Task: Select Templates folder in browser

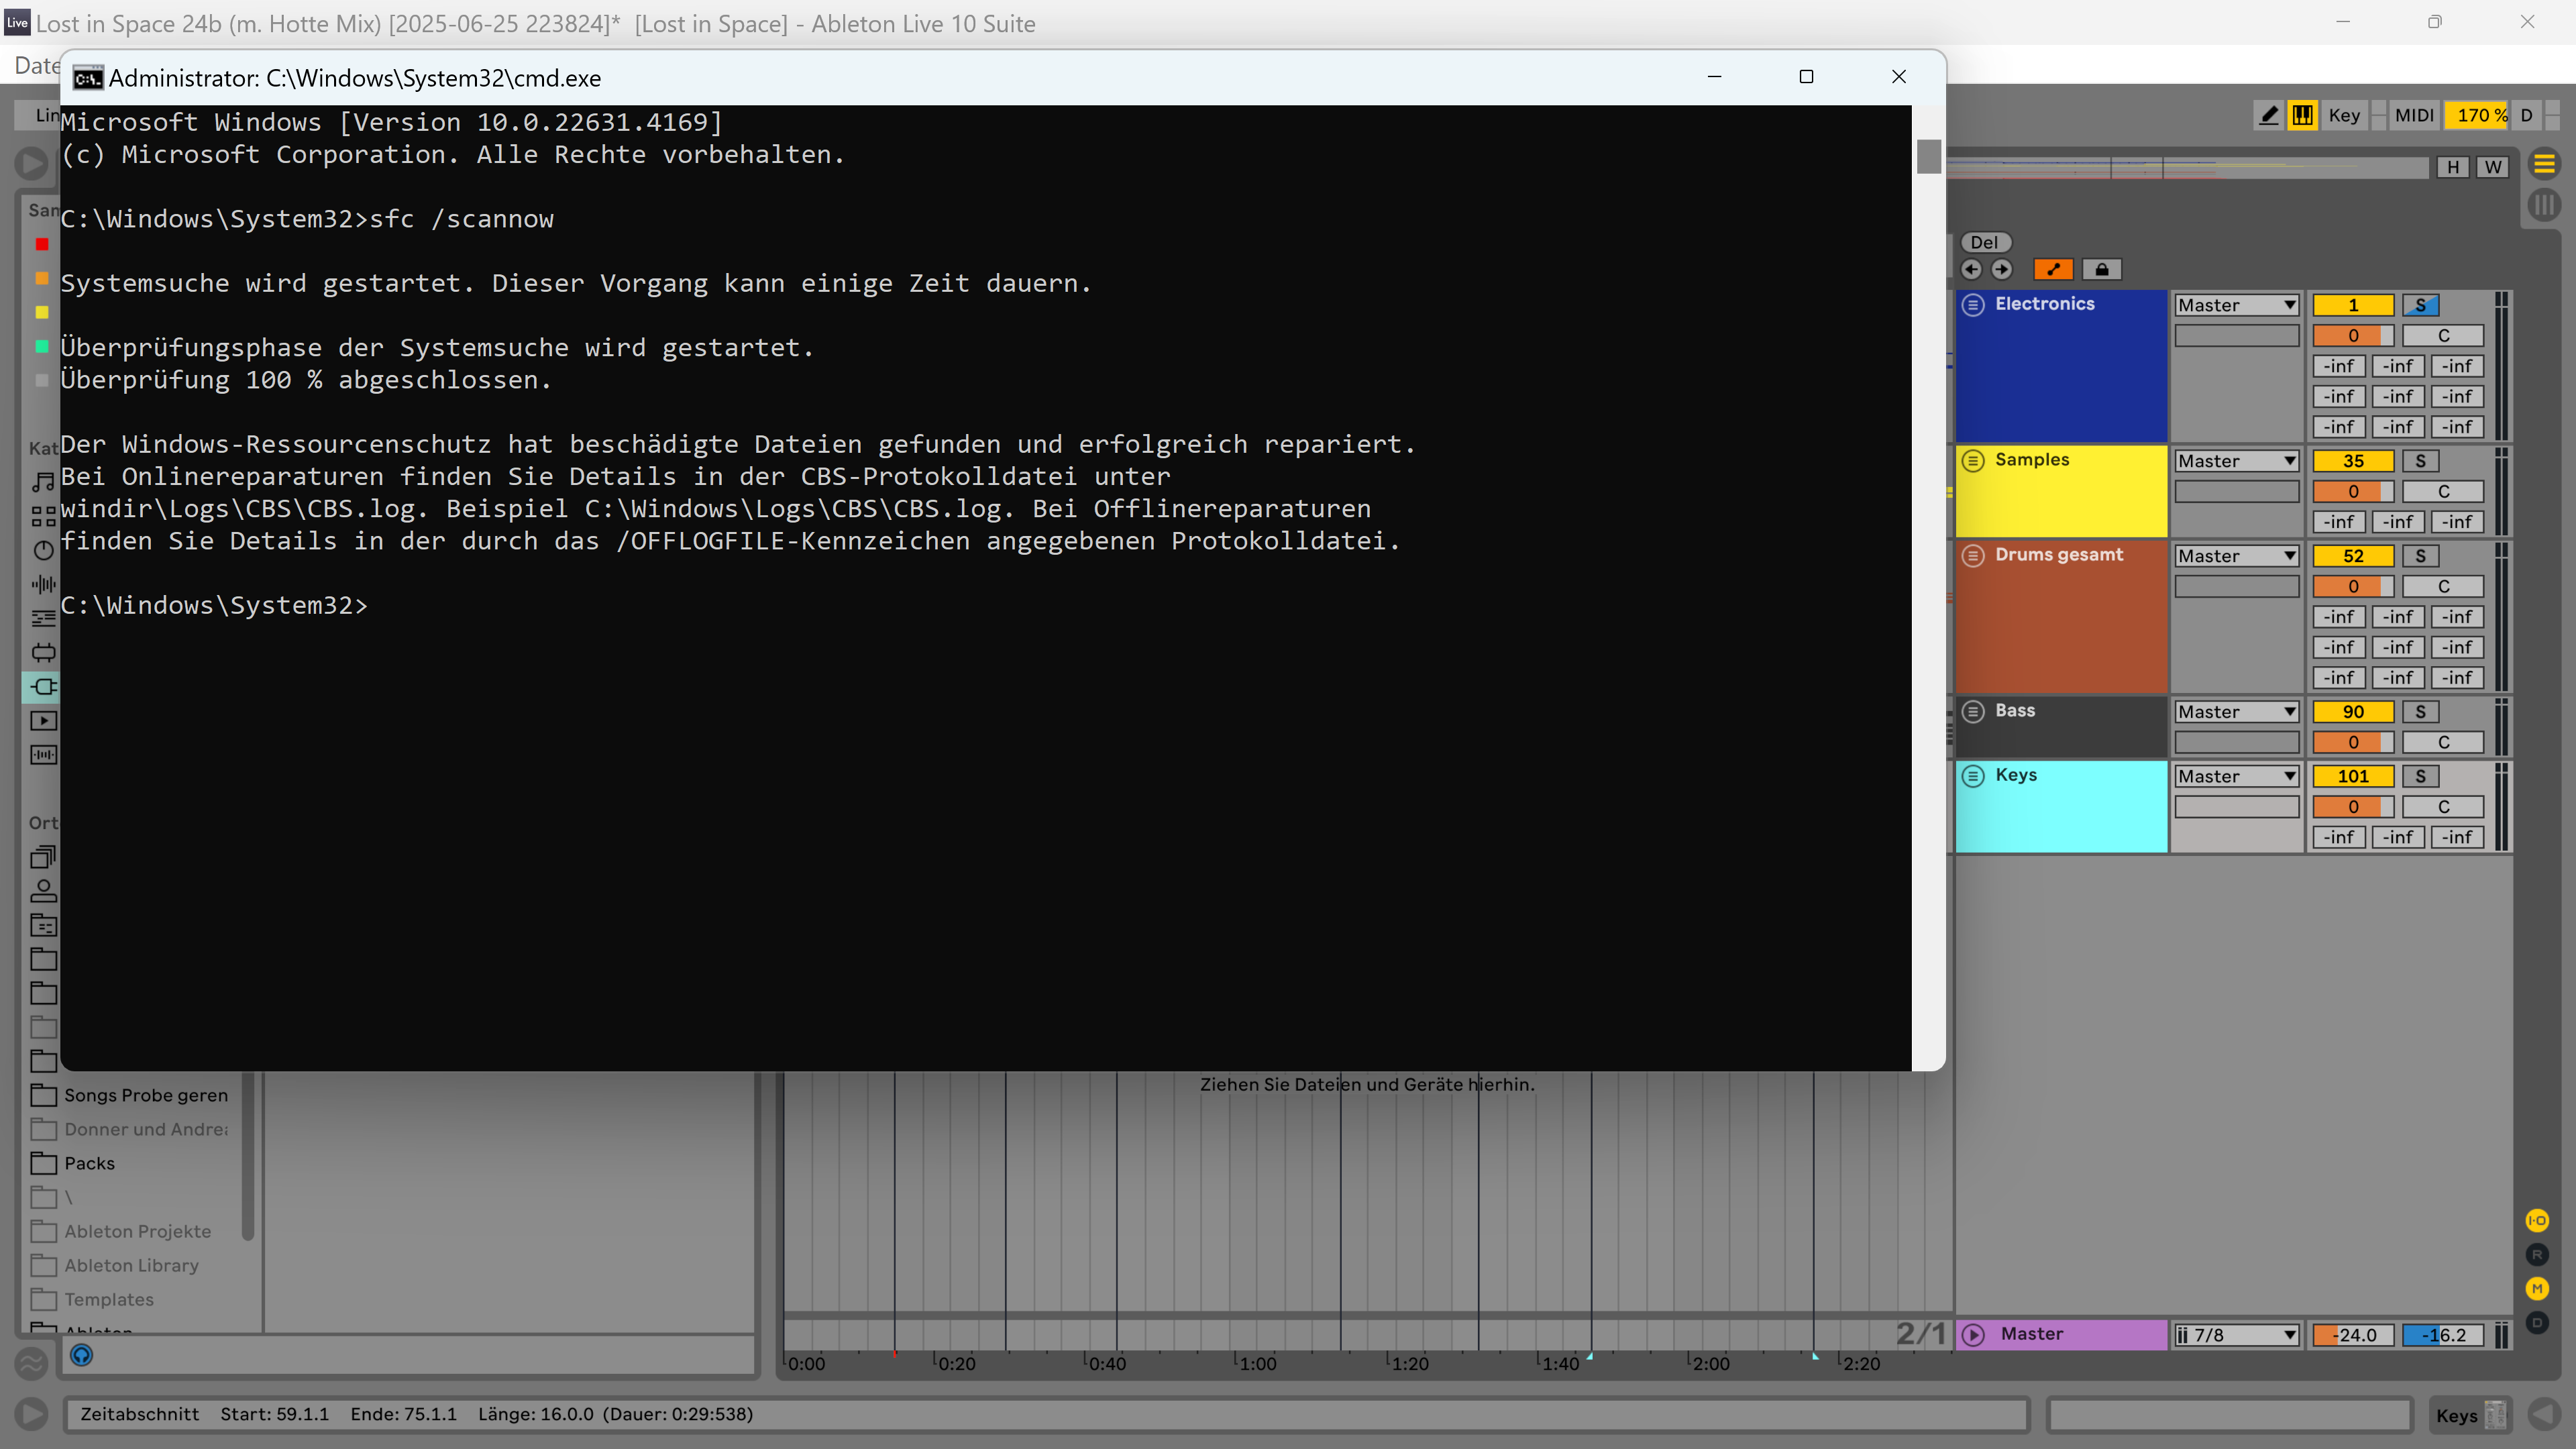Action: pos(93,1299)
